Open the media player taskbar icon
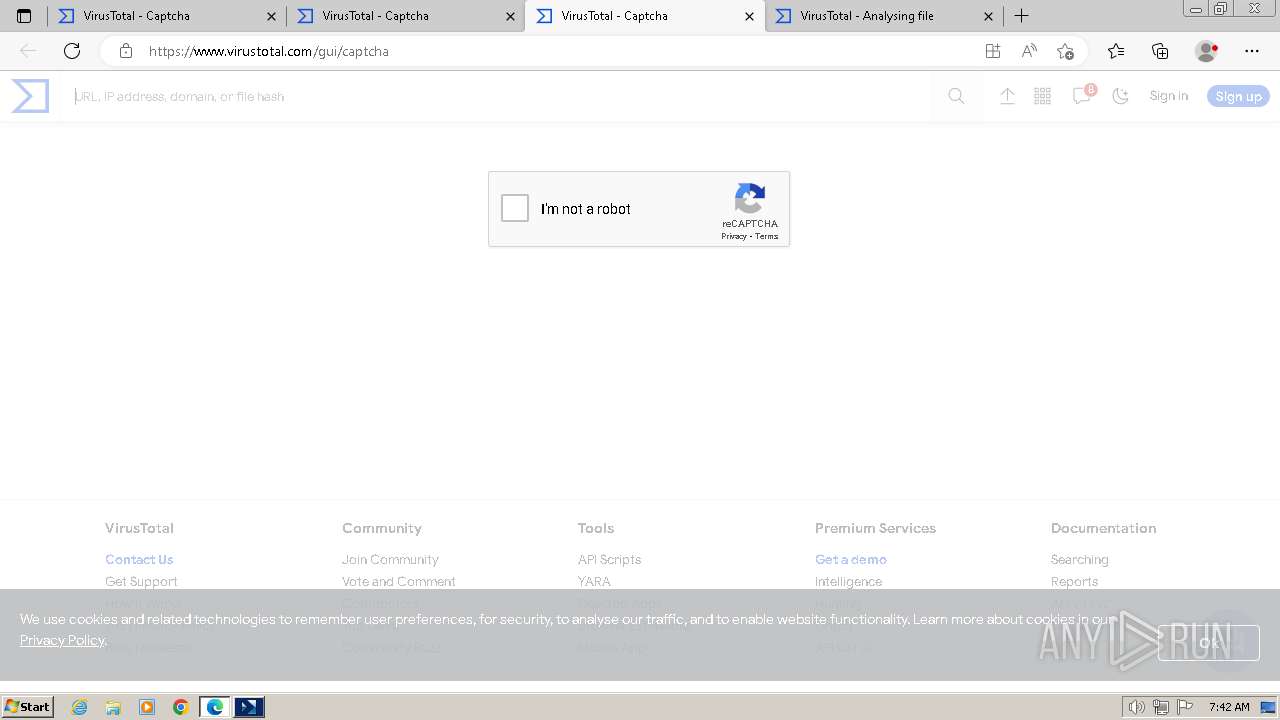 pos(147,707)
